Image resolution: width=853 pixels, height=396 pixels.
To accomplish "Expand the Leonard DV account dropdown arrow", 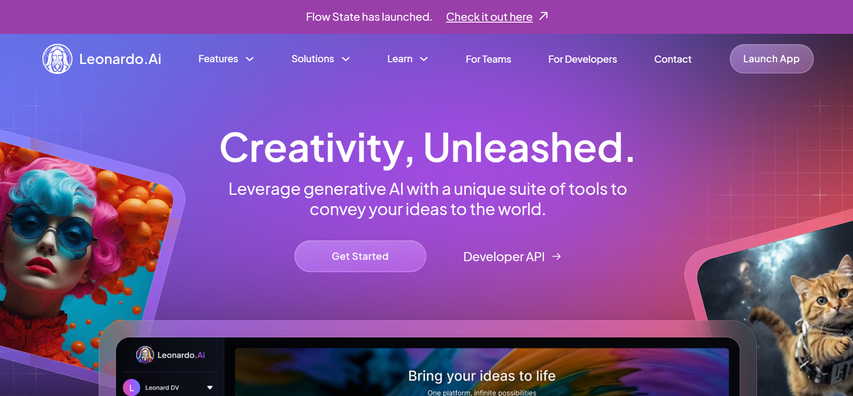I will pos(209,388).
